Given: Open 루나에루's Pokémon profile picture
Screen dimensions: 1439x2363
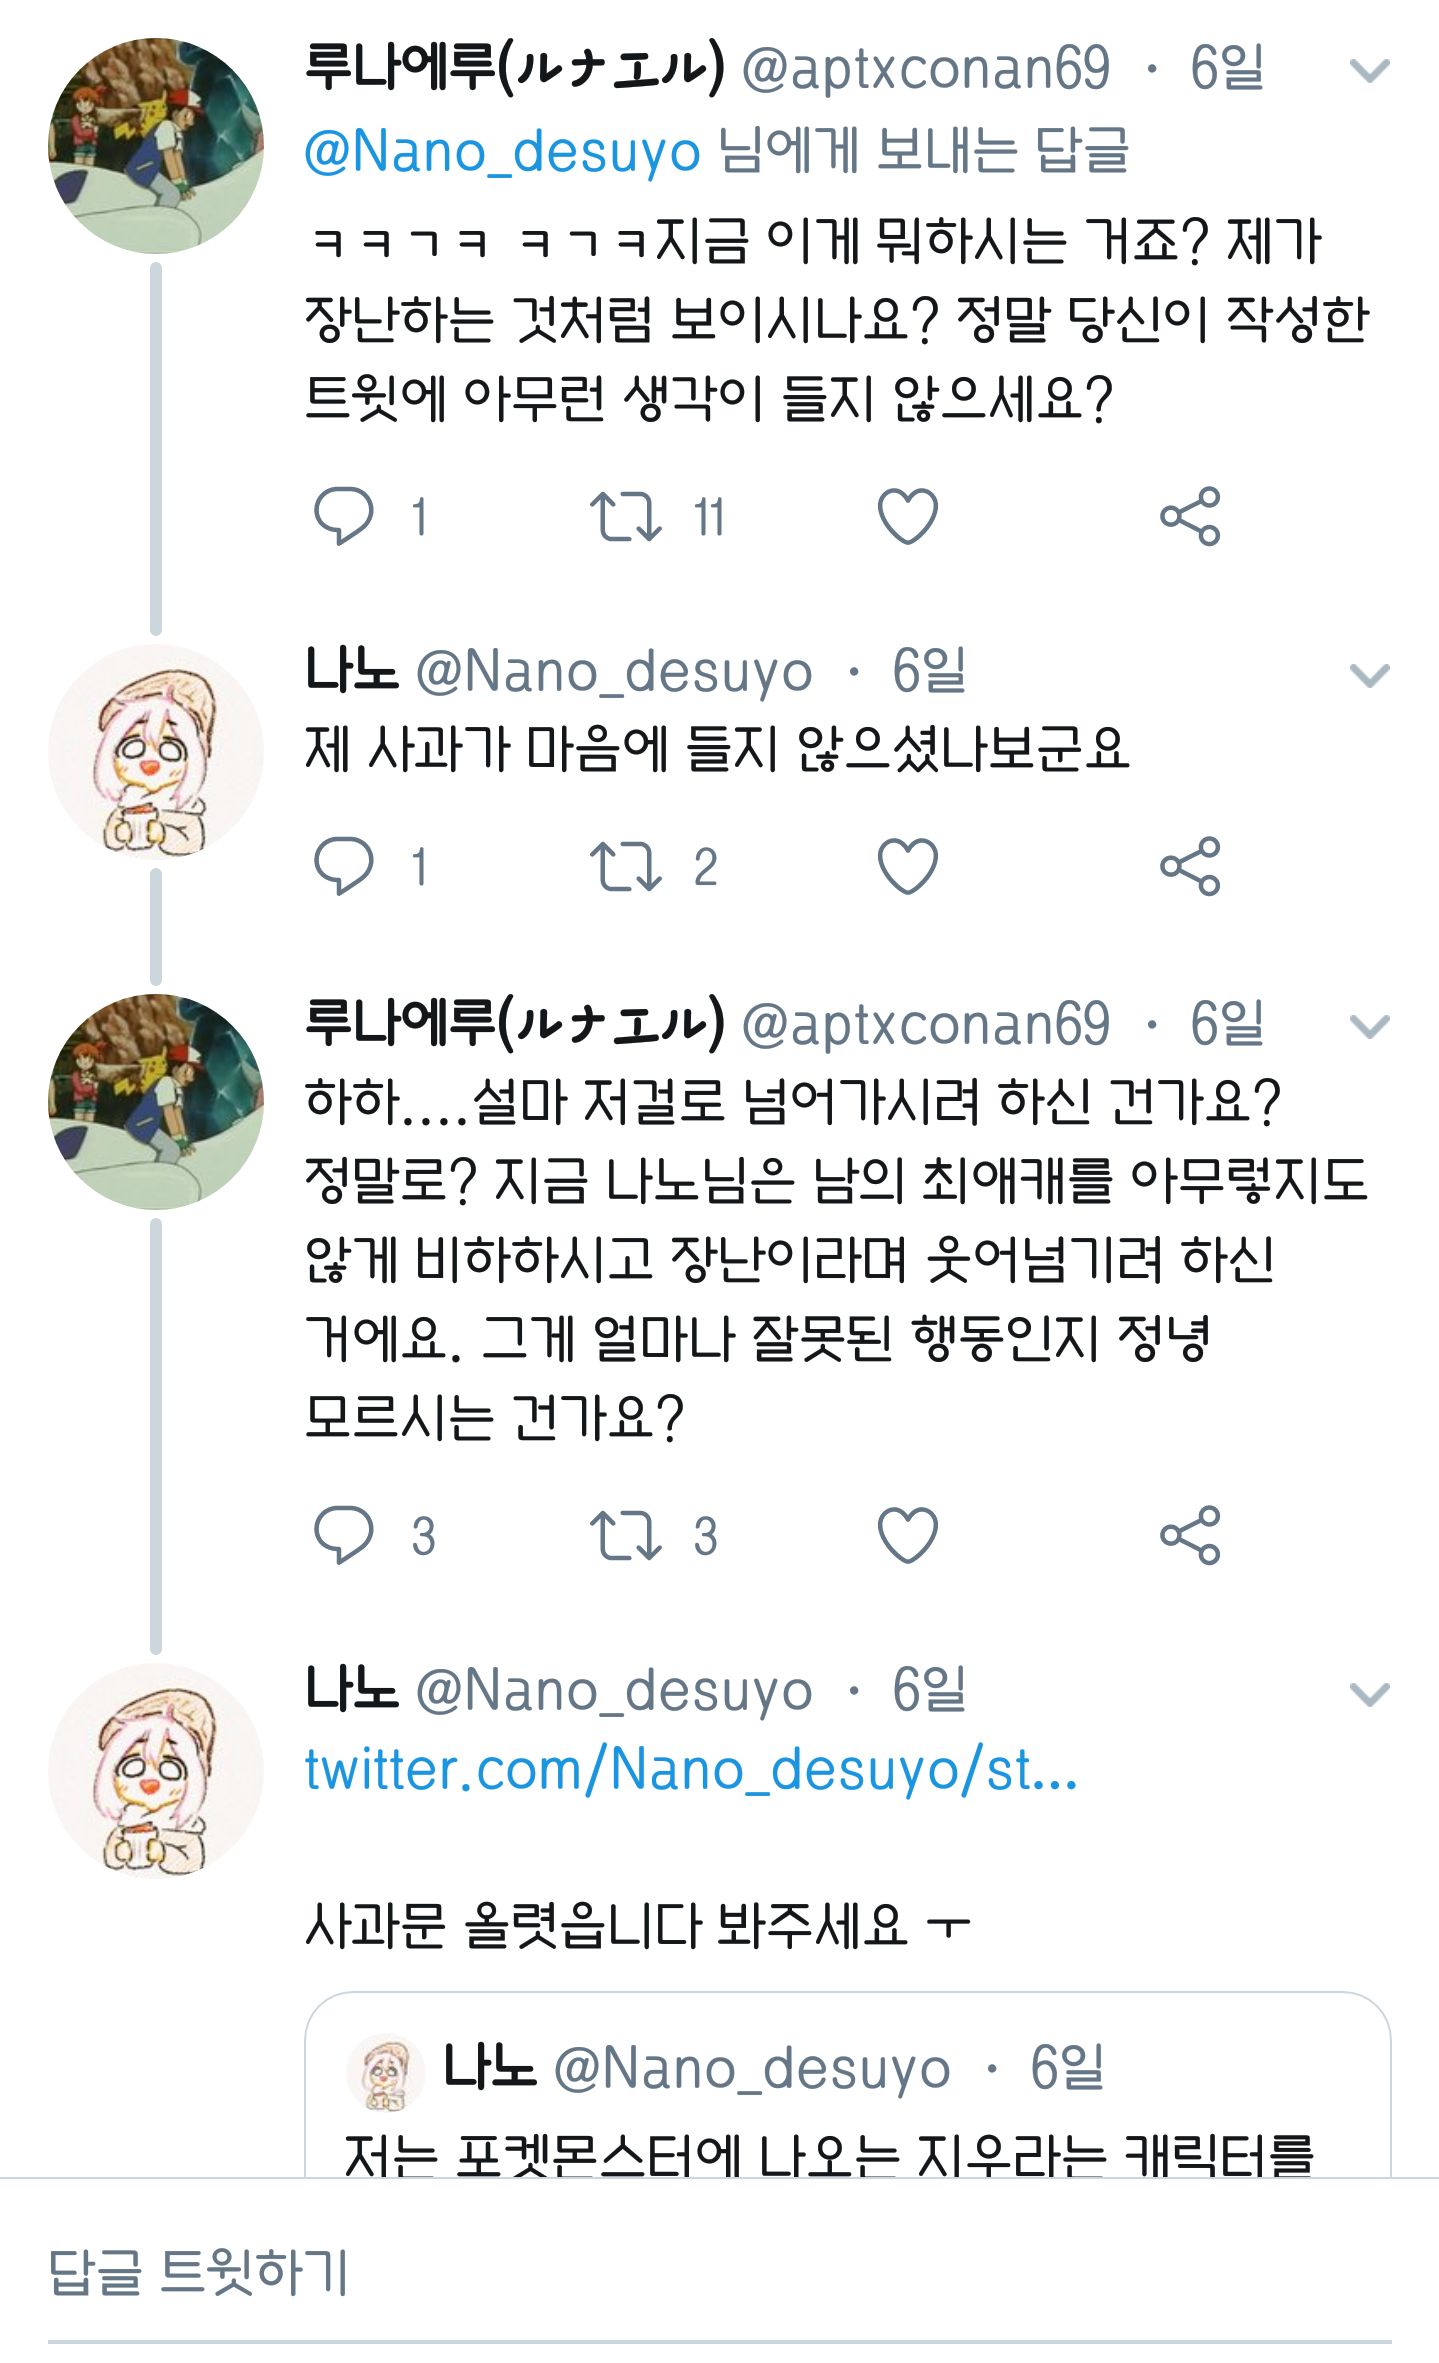Looking at the screenshot, I should point(156,146).
